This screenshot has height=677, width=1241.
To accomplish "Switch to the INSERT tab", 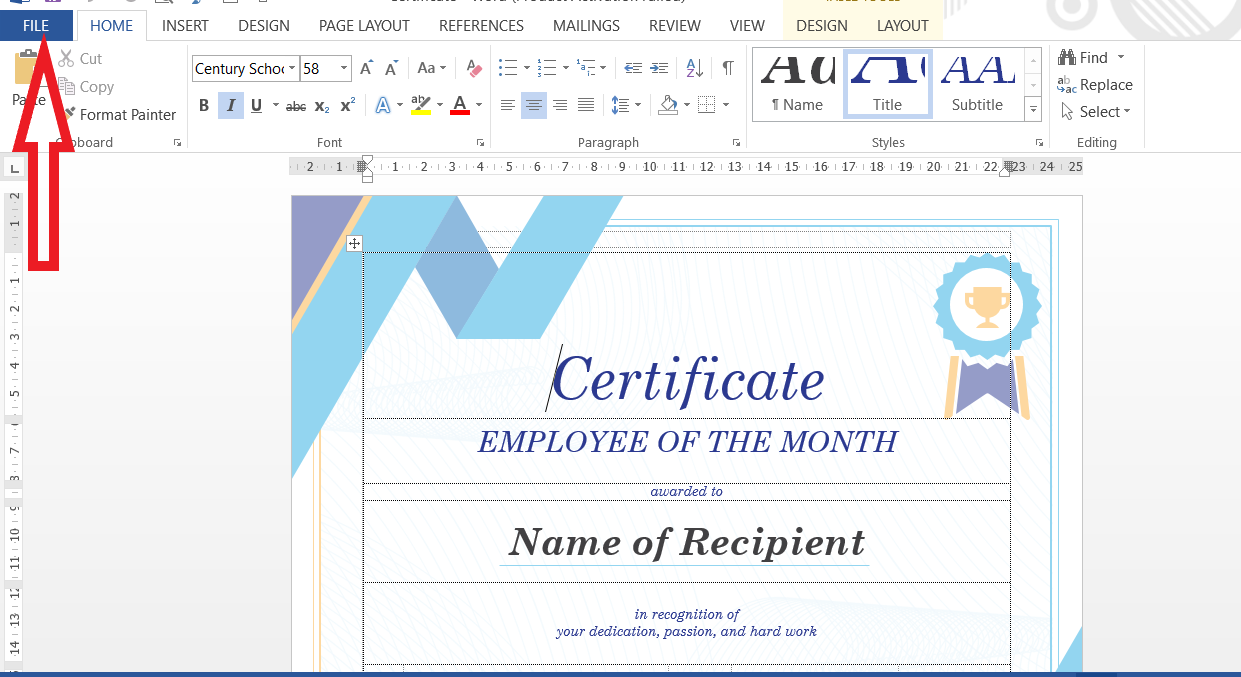I will pos(185,25).
